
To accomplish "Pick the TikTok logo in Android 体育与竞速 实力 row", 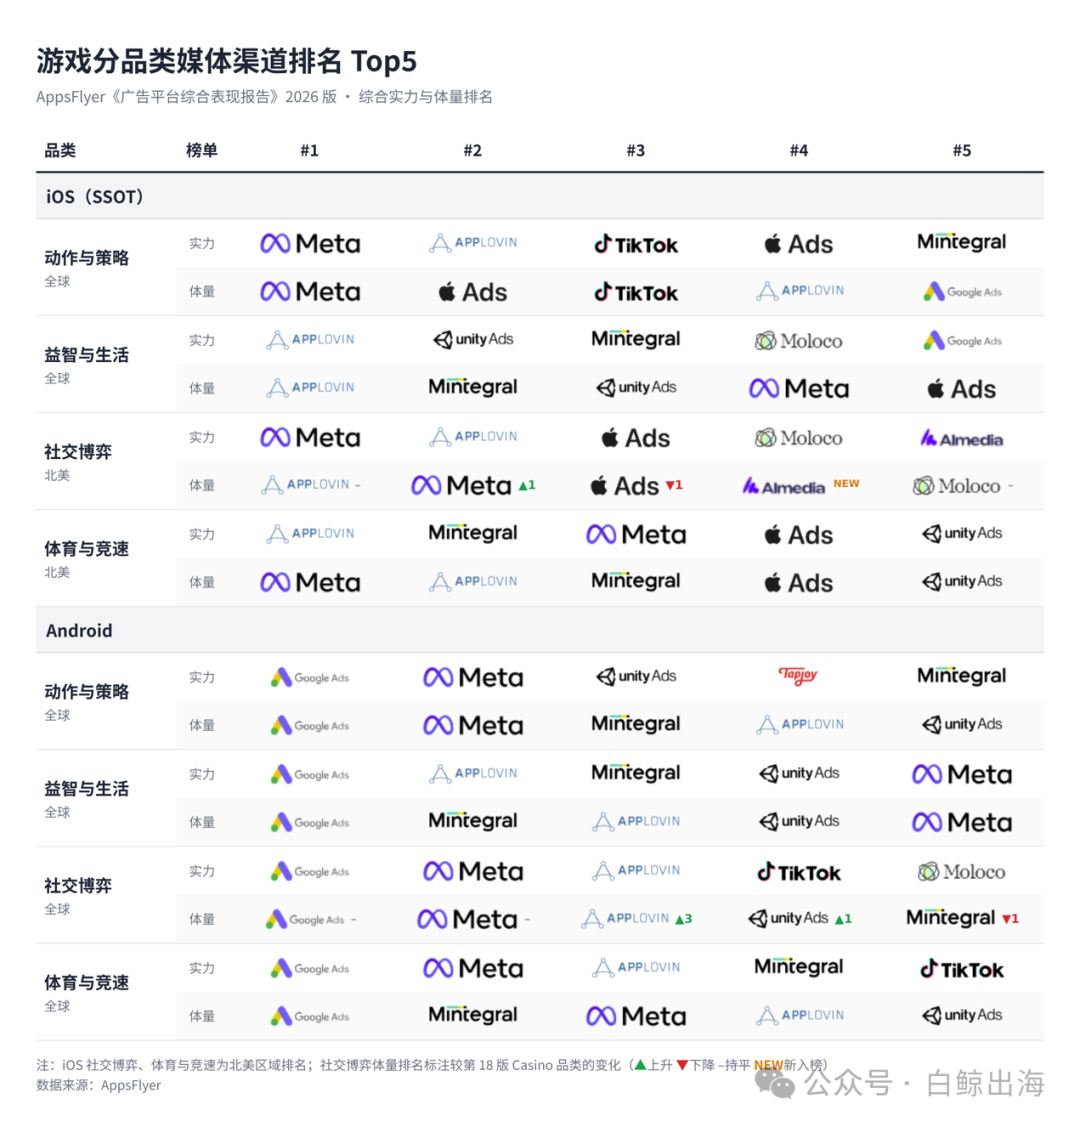I will [x=962, y=970].
